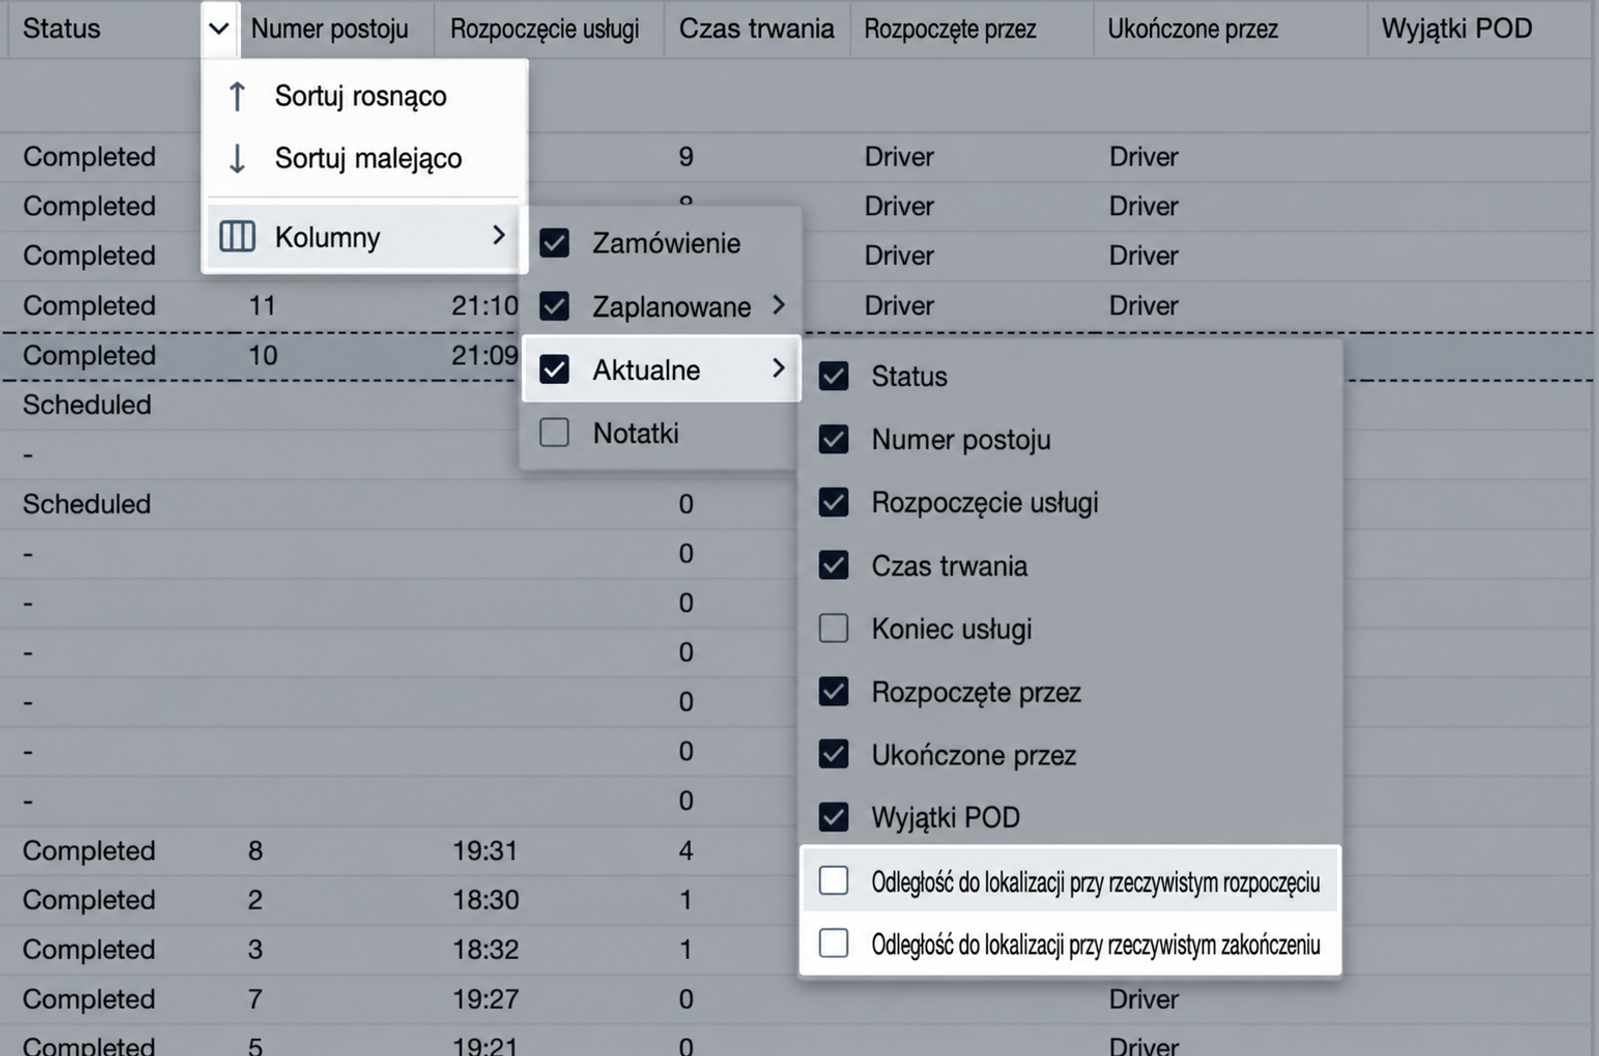Expand the Kolumny submenu arrow
This screenshot has height=1056, width=1599.
tap(498, 235)
